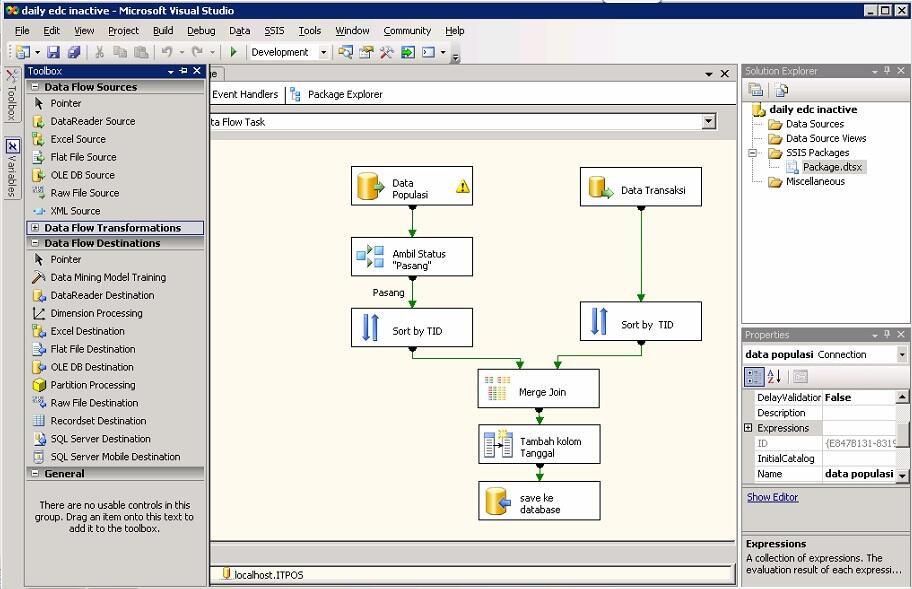Select the 'save ke database' destination component
Screen dimensions: 912x589
[x=539, y=501]
